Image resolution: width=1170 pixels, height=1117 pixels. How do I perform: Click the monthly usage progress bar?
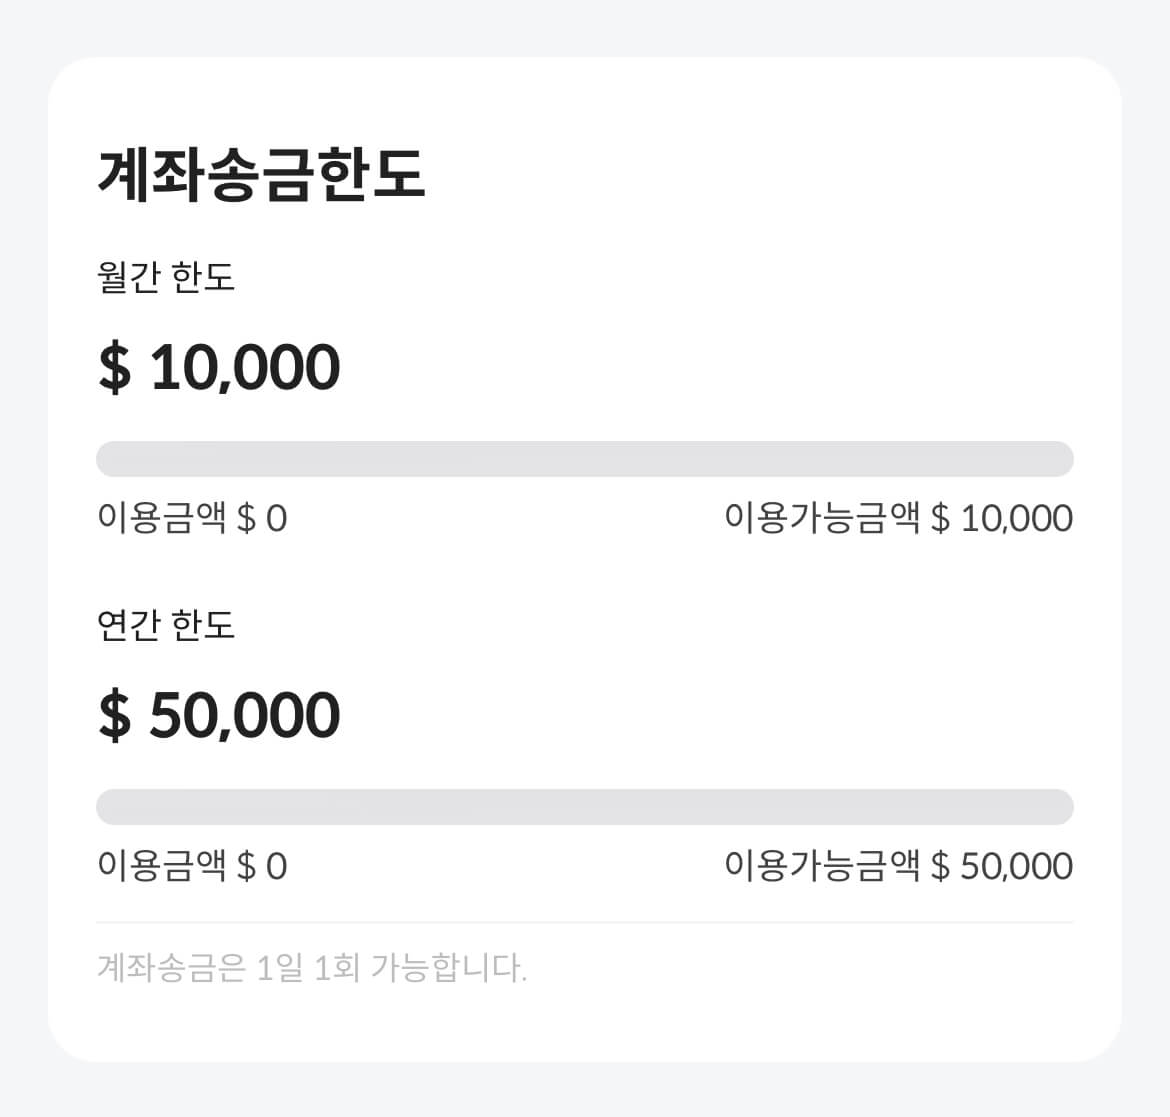click(583, 458)
